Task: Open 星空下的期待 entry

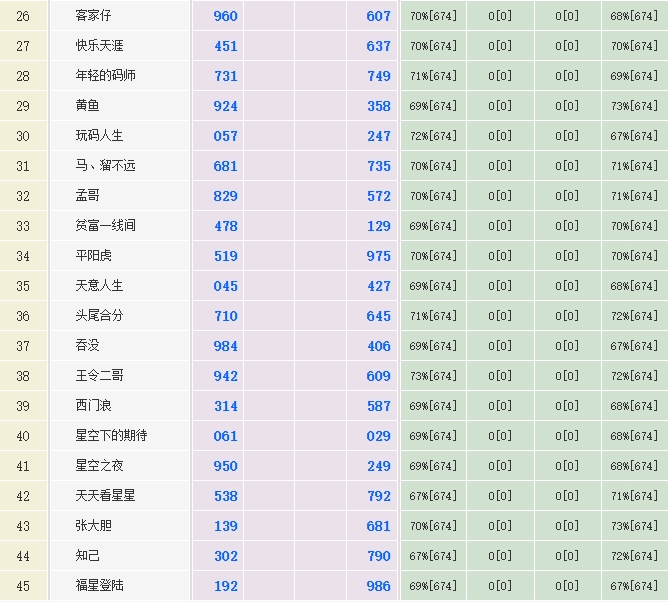Action: (111, 436)
